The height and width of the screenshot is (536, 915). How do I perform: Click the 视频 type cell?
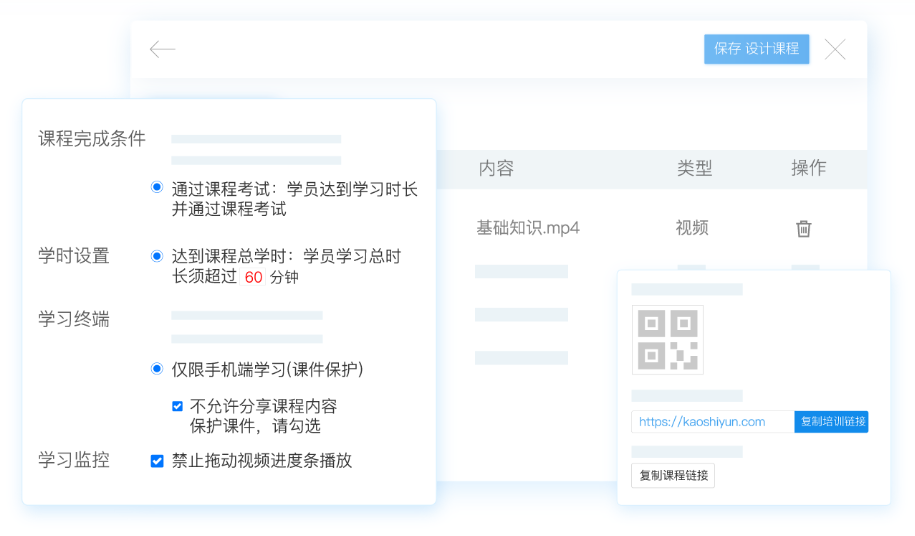tap(692, 228)
